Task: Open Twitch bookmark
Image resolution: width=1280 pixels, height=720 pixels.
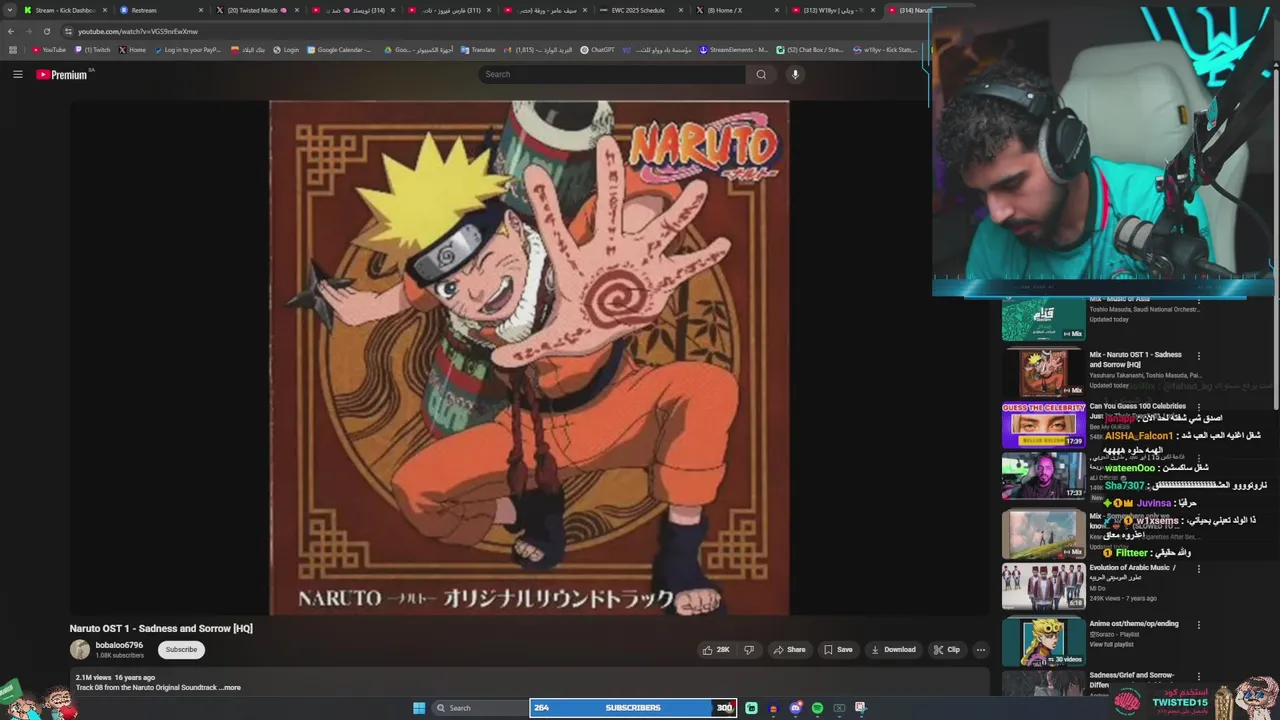Action: point(93,50)
